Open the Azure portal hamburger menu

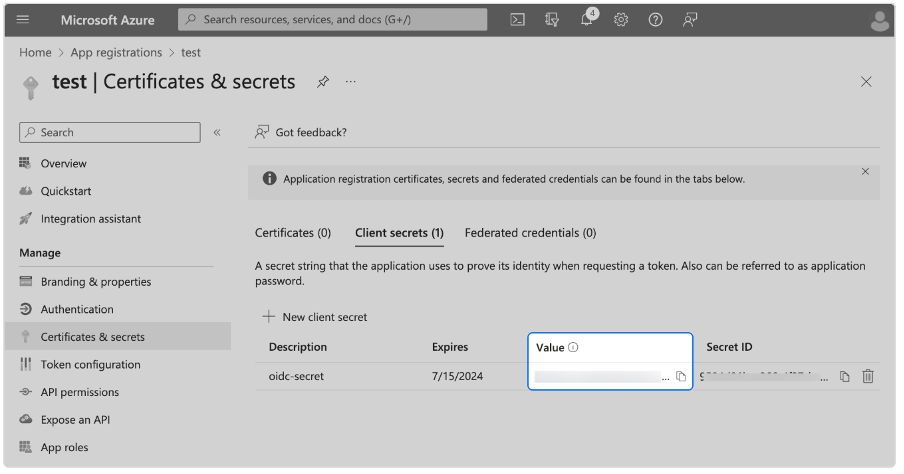[23, 20]
